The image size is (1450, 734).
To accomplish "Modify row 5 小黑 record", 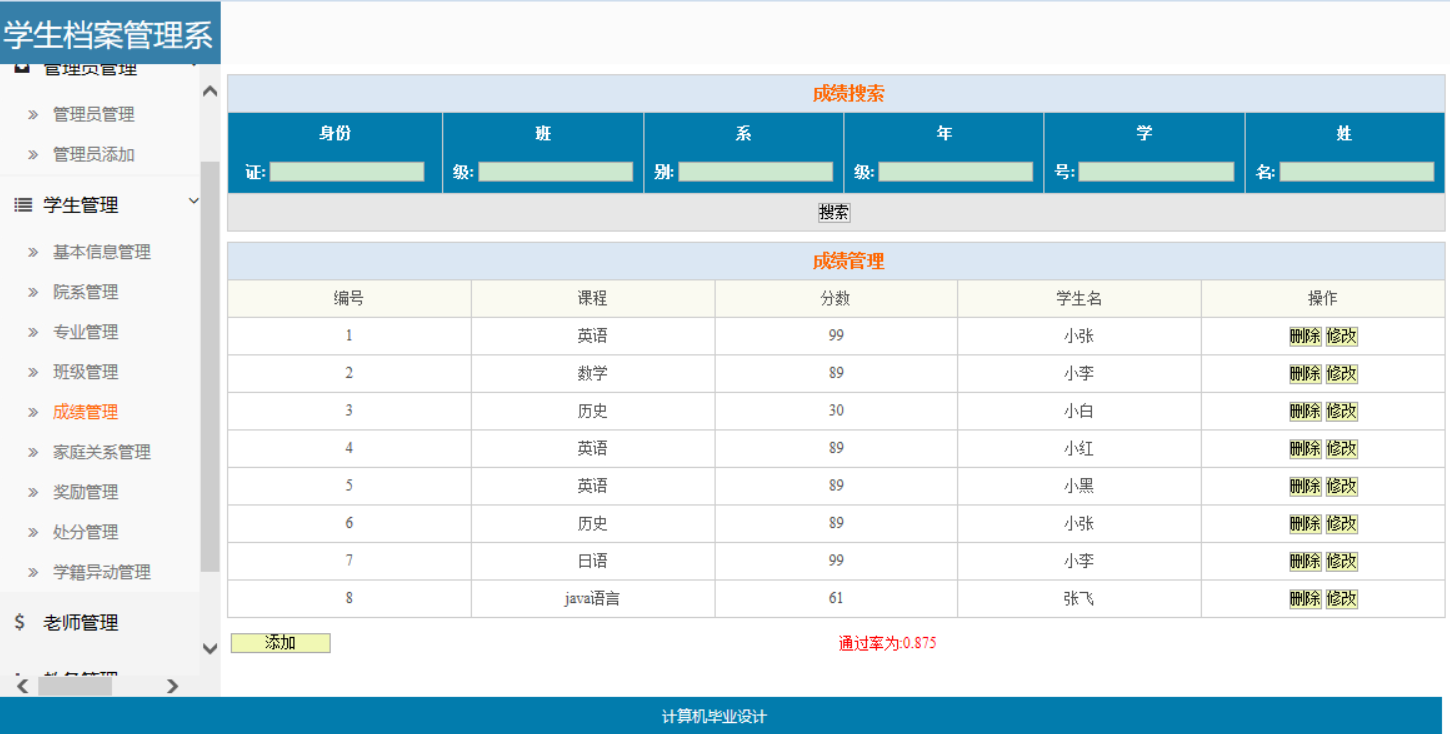I will pos(1342,486).
